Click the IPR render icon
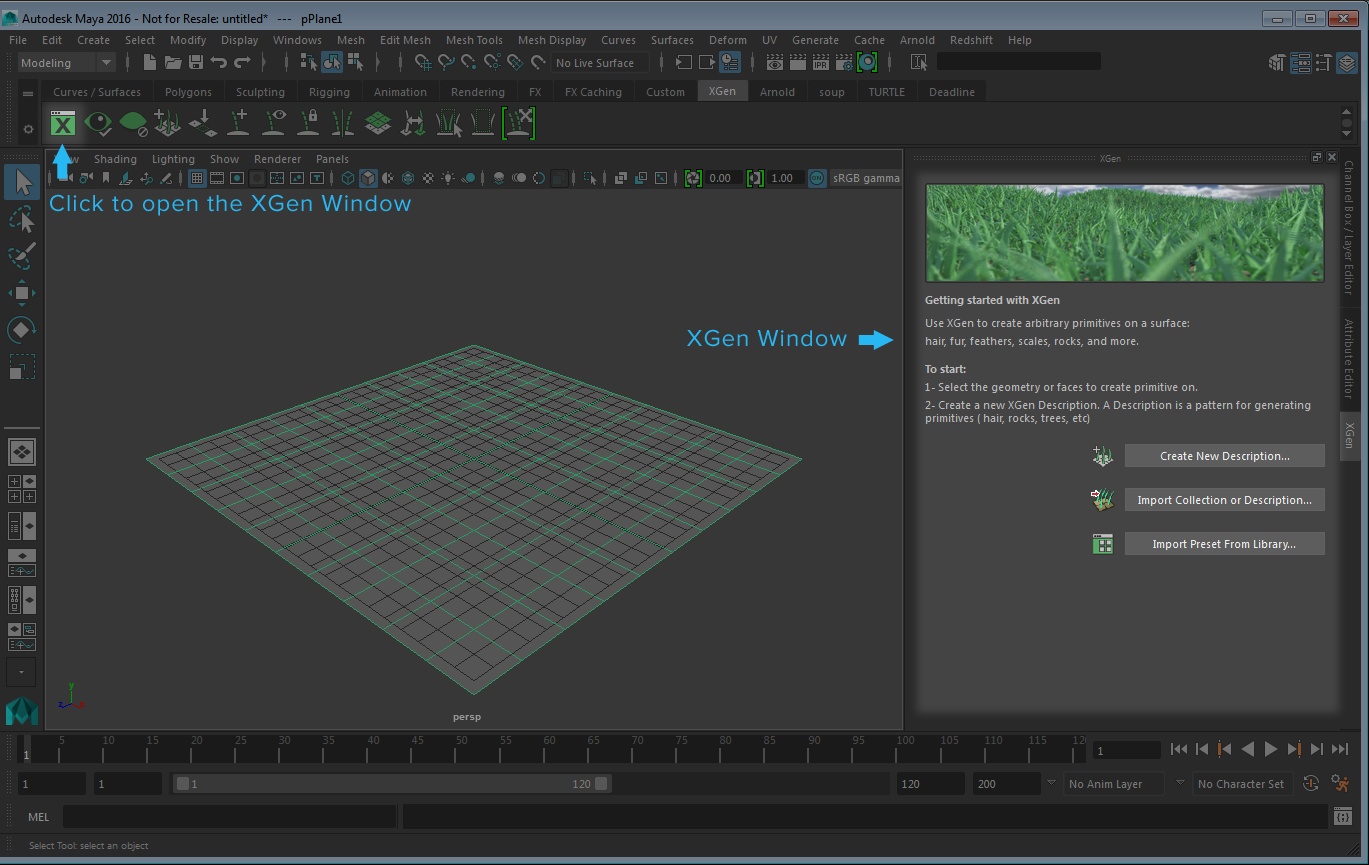The image size is (1369, 865). [x=821, y=62]
